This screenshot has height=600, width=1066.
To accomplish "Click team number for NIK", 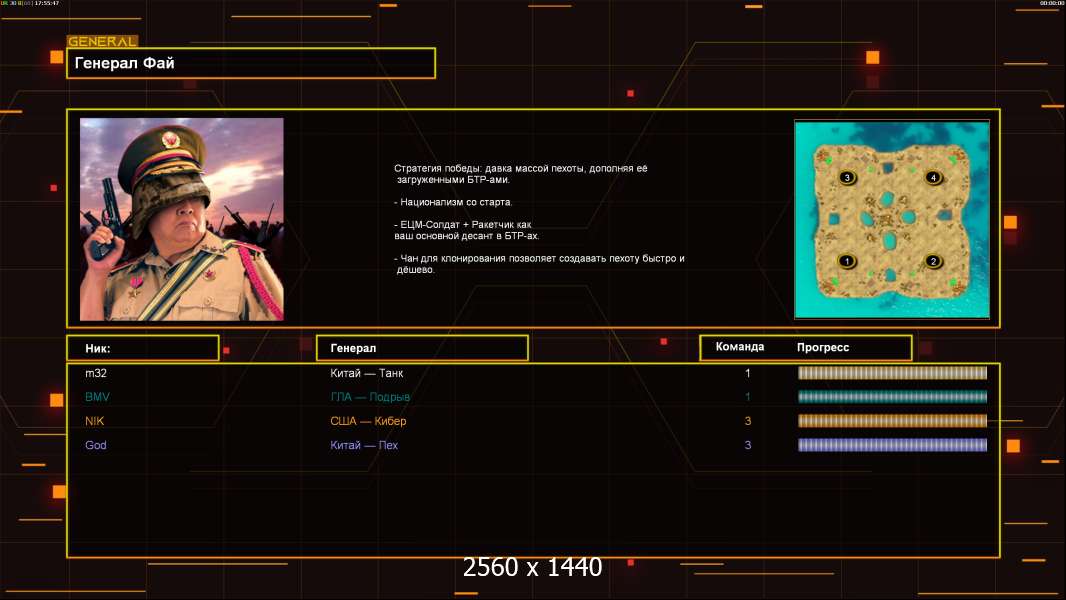I will coord(748,421).
